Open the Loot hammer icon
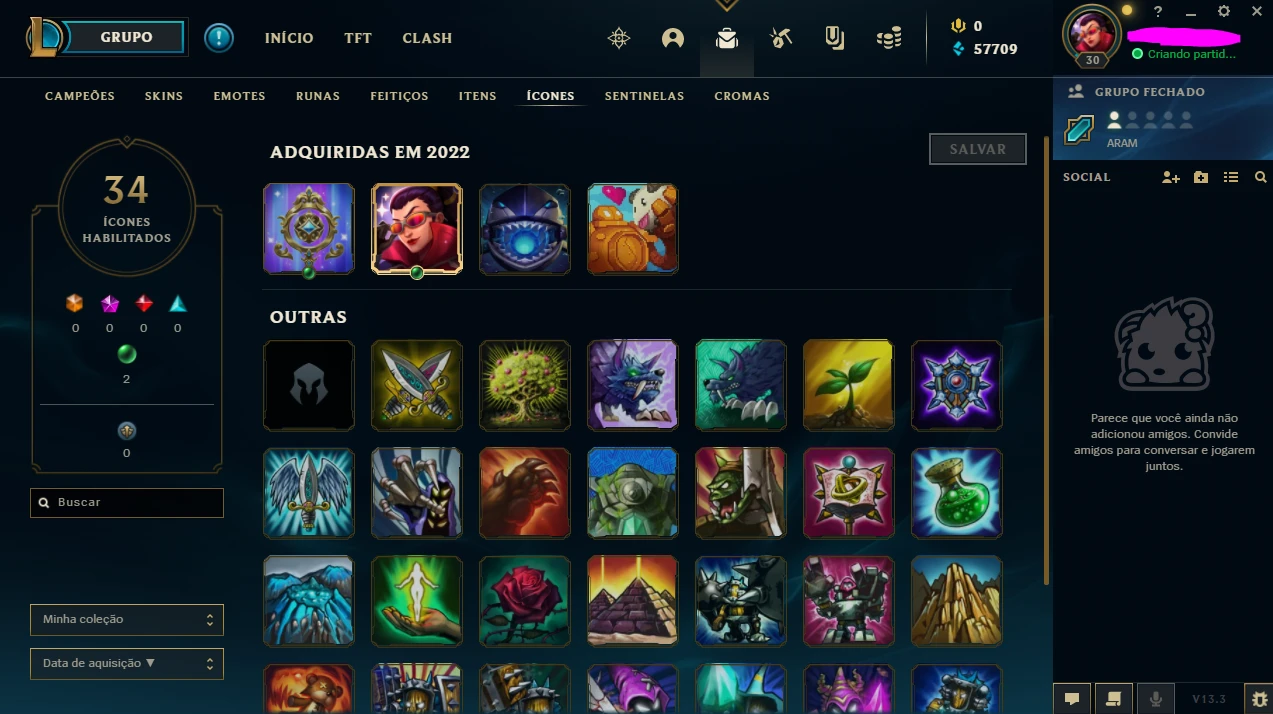The height and width of the screenshot is (714, 1273). pyautogui.click(x=780, y=38)
